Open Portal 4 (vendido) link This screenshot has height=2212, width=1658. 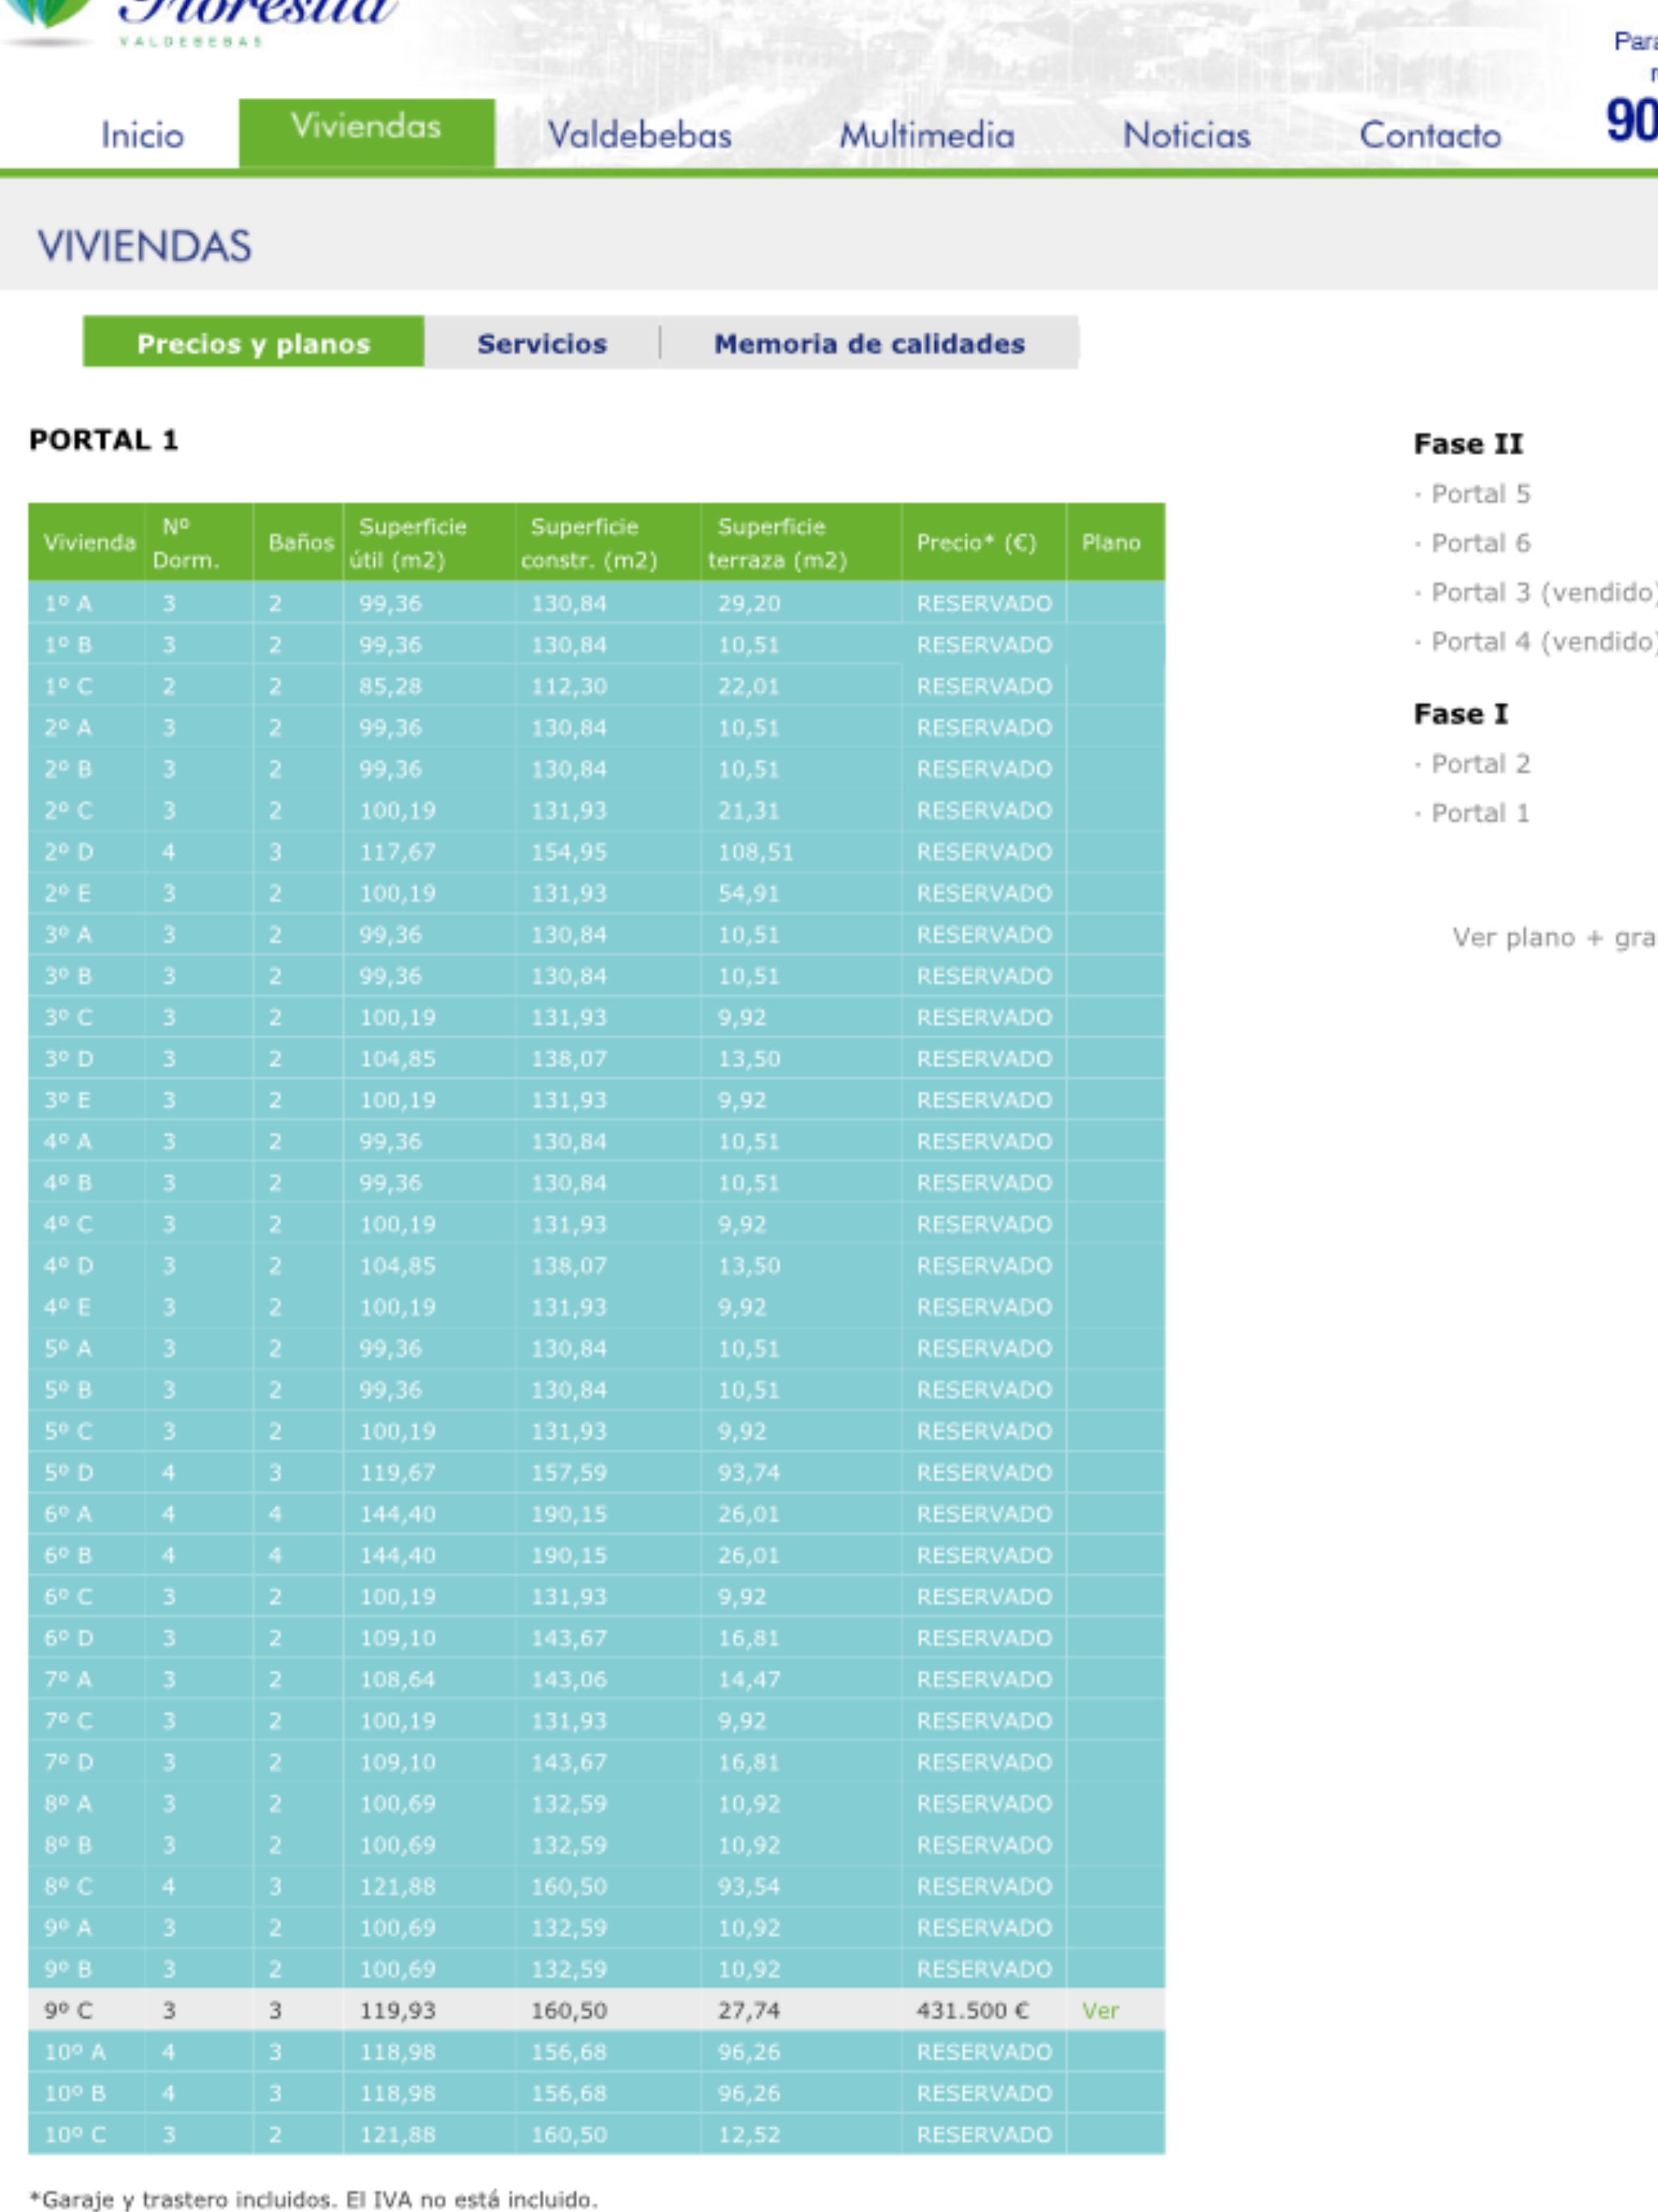1542,641
